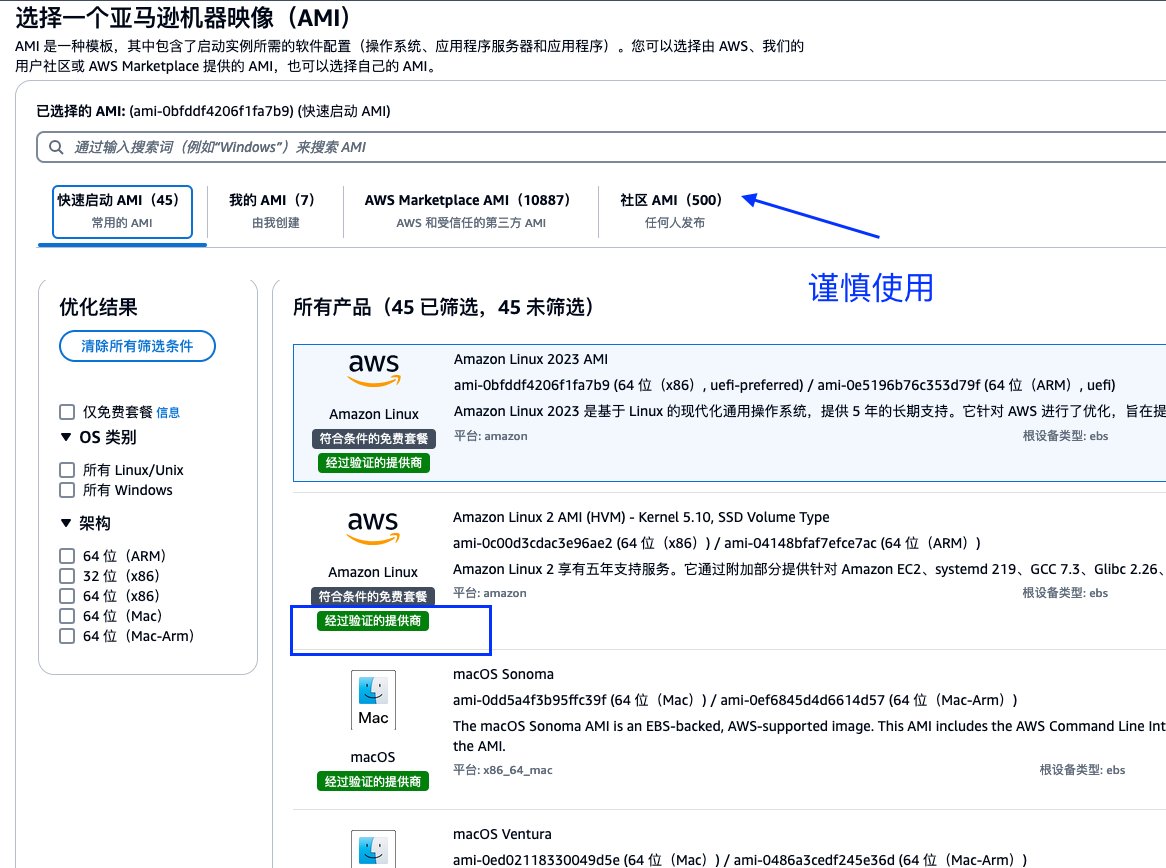Click the macOS Sonoma Mac icon

pos(373,699)
